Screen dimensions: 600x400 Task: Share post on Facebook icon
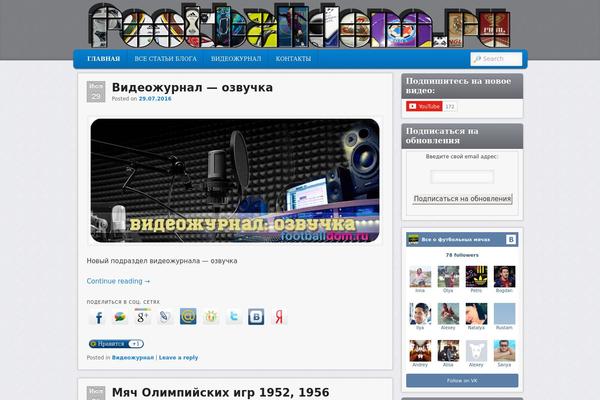coord(97,317)
